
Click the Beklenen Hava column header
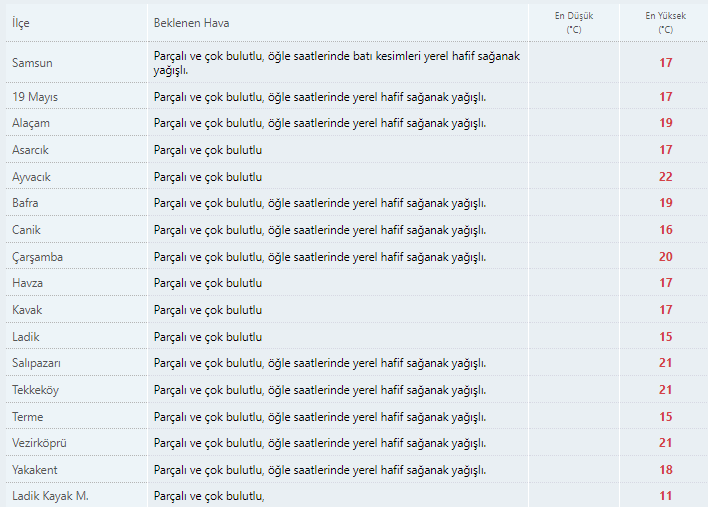point(191,23)
